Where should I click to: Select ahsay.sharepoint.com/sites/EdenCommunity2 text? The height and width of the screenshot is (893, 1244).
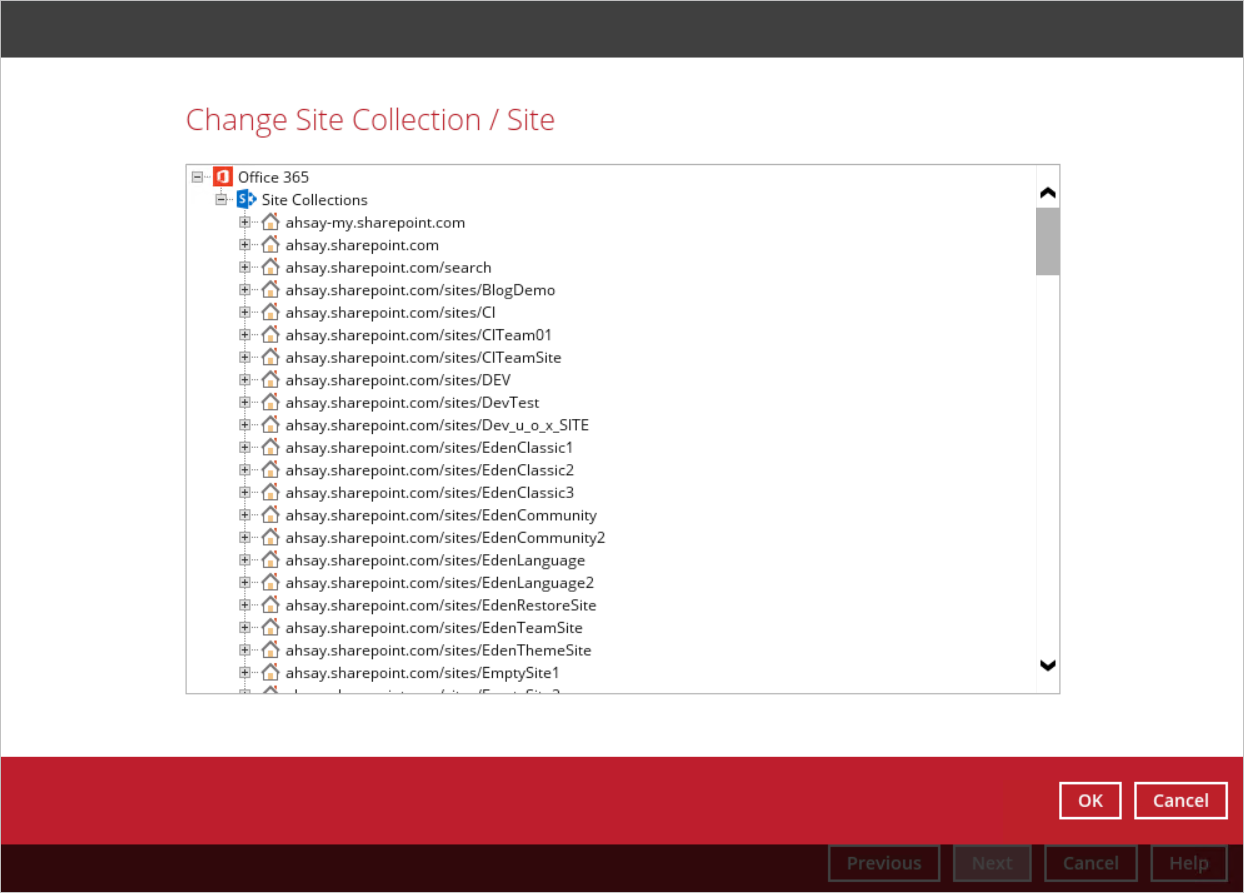click(x=445, y=537)
